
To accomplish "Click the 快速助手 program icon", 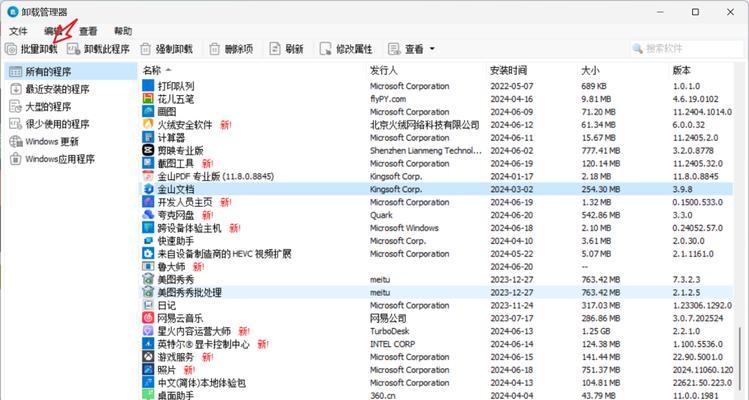I will (148, 240).
